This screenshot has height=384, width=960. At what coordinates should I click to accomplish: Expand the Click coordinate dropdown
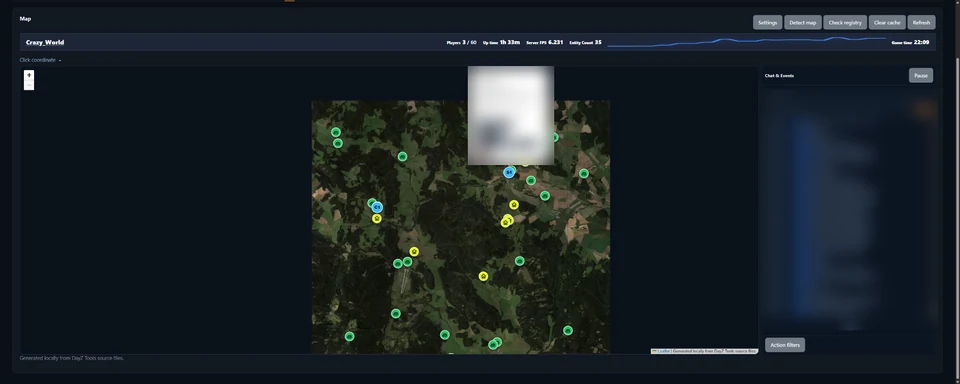click(x=40, y=60)
